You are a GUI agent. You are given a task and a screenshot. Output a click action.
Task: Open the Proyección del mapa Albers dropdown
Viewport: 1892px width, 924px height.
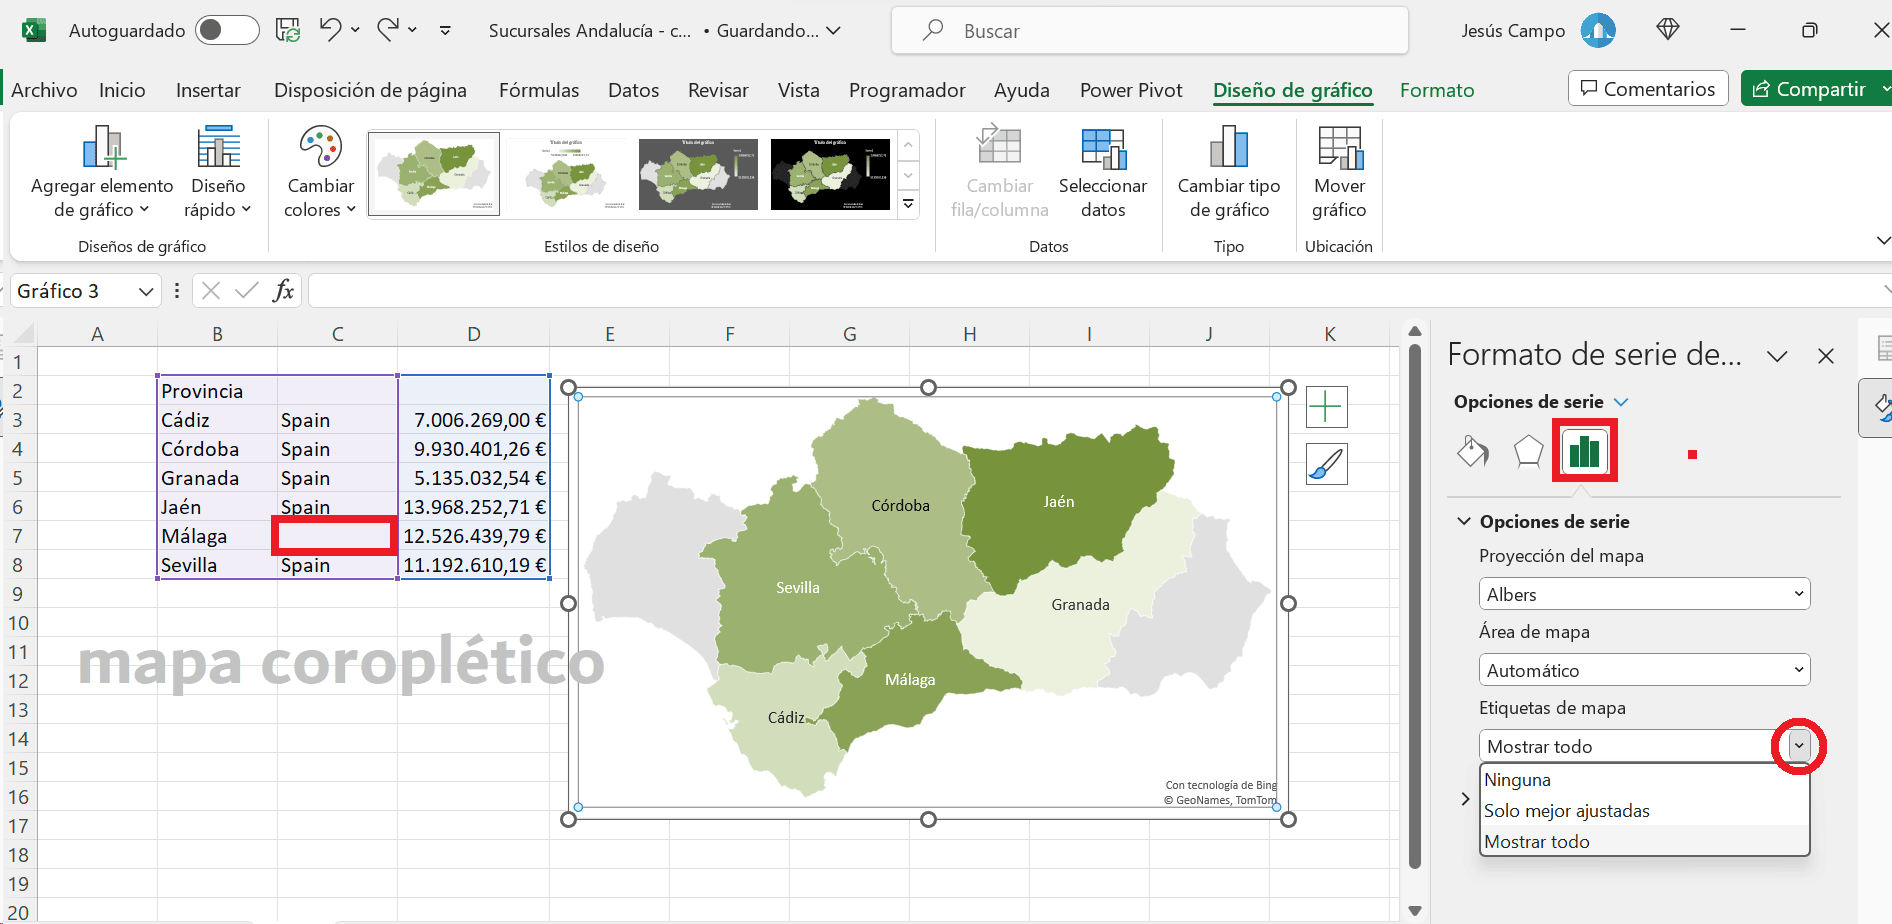pyautogui.click(x=1644, y=594)
